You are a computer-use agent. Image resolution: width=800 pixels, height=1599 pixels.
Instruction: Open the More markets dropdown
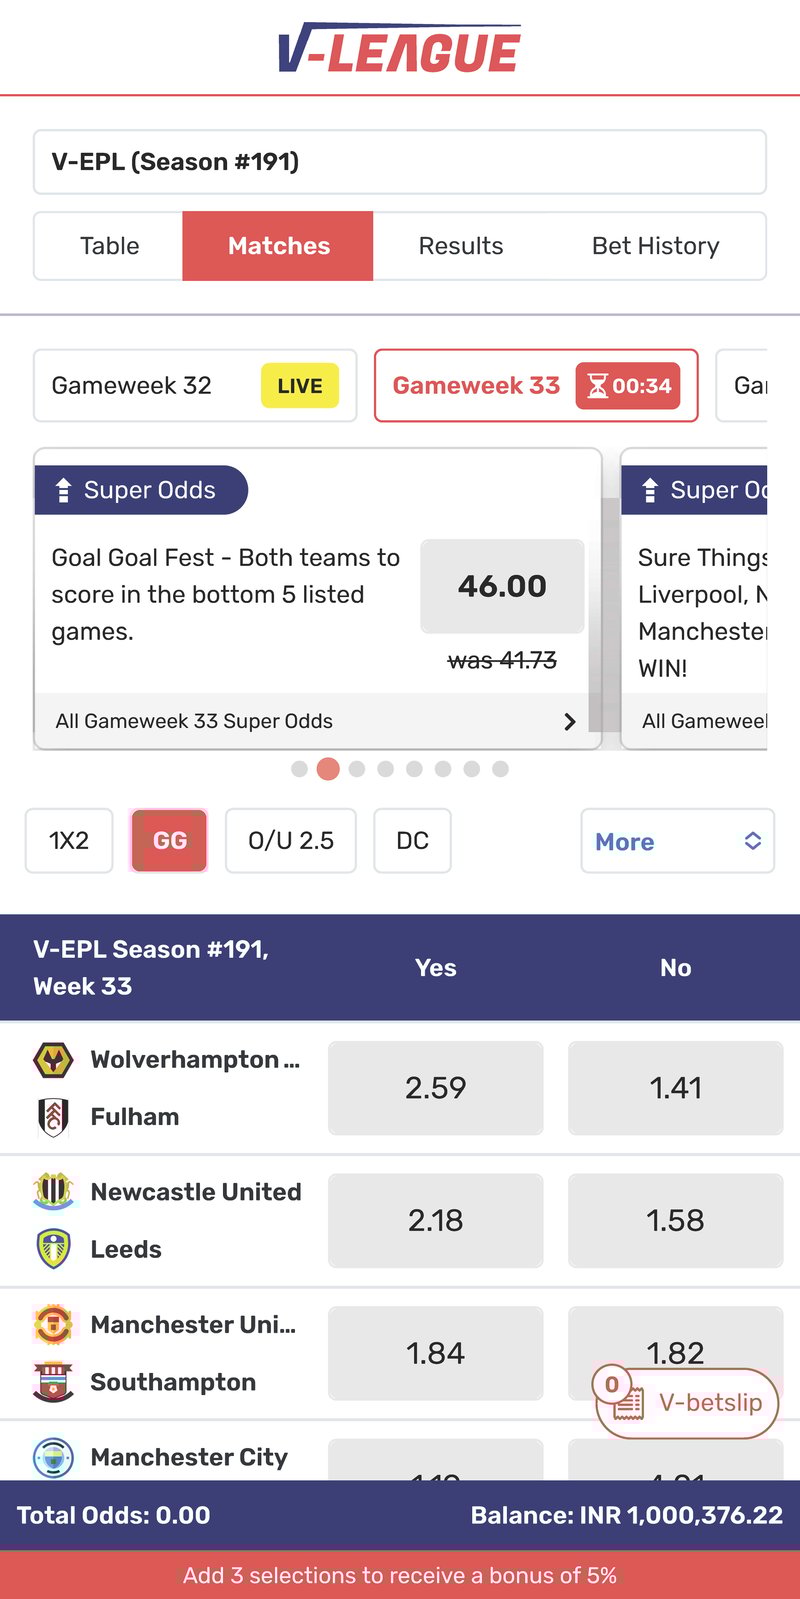(x=678, y=841)
